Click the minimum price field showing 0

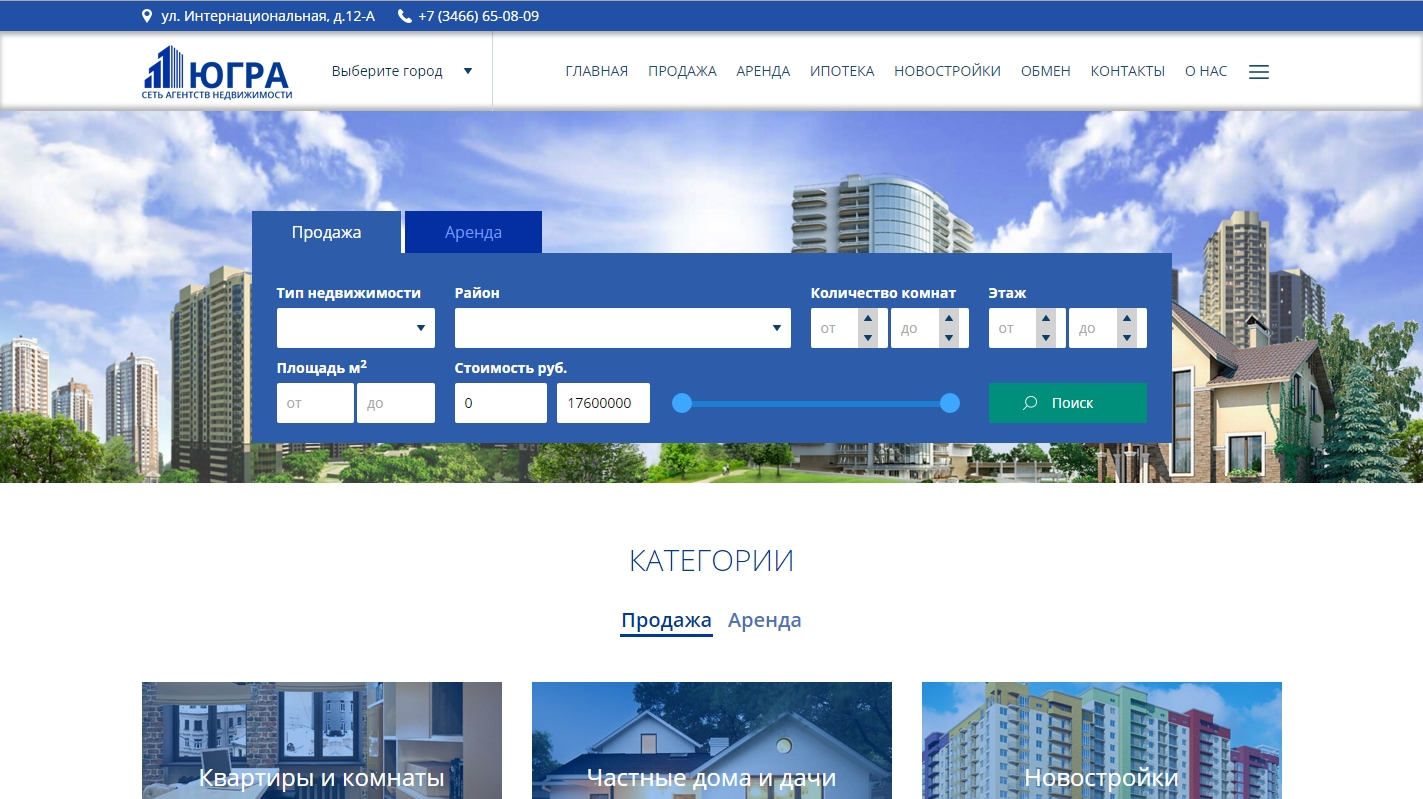click(501, 403)
